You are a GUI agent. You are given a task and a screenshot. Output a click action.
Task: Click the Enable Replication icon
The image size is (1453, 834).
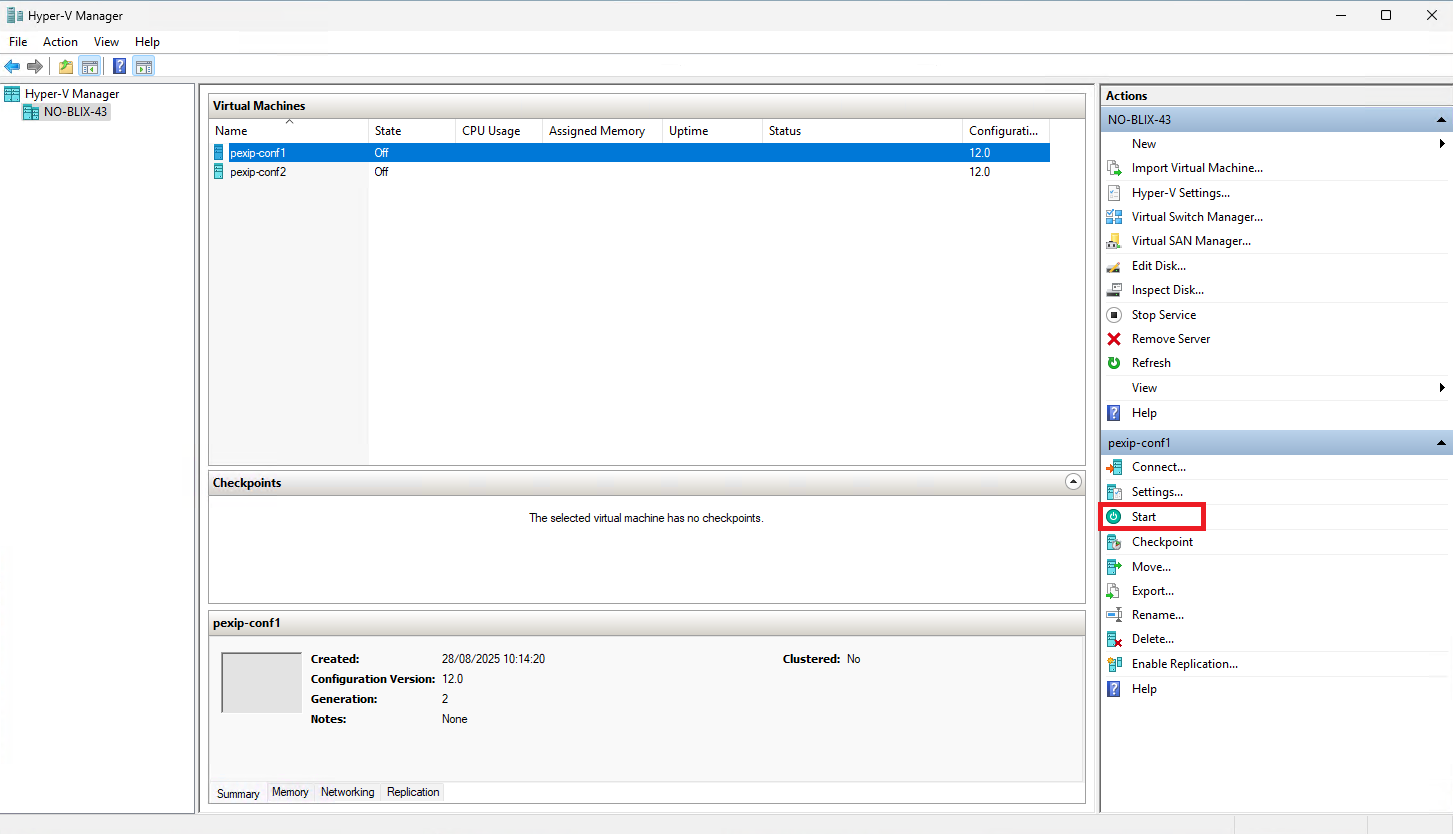tap(1114, 664)
